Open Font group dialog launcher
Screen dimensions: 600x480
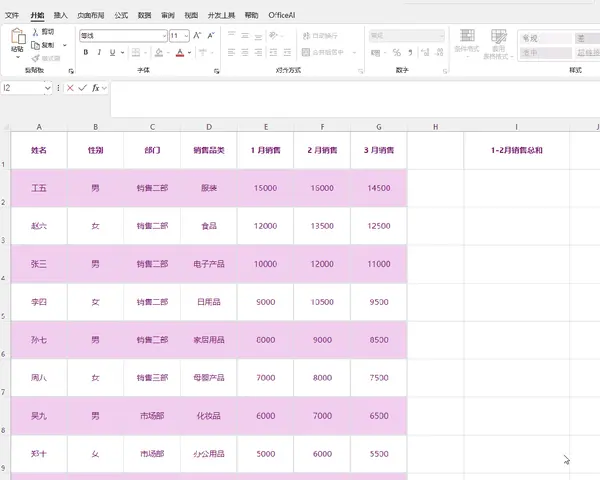pyautogui.click(x=217, y=71)
